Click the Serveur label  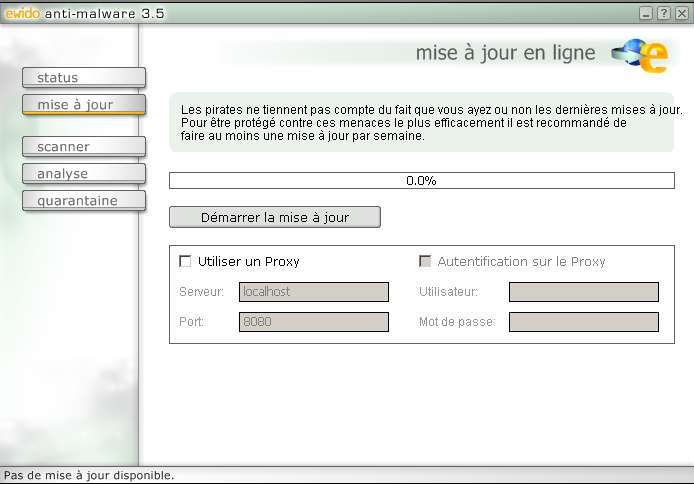[201, 292]
